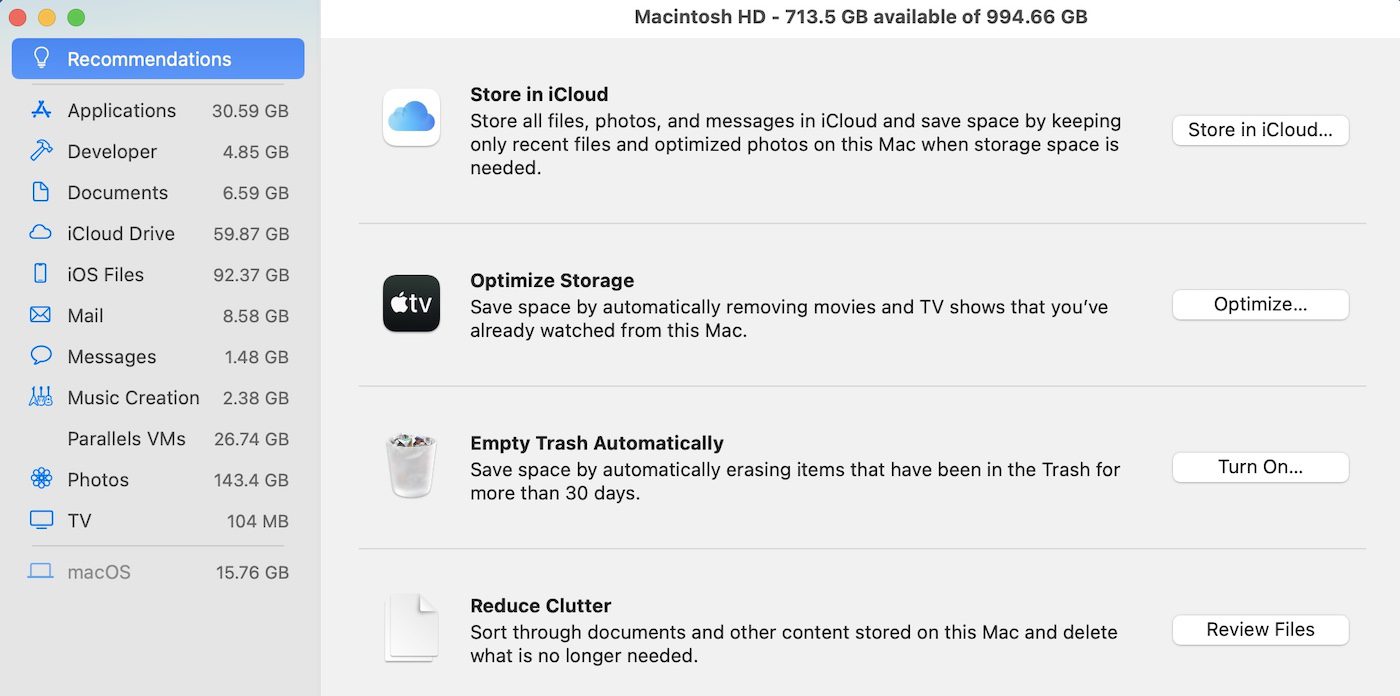Screen dimensions: 1400x696
Task: Click the Mail envelope icon in sidebar
Action: click(x=41, y=315)
